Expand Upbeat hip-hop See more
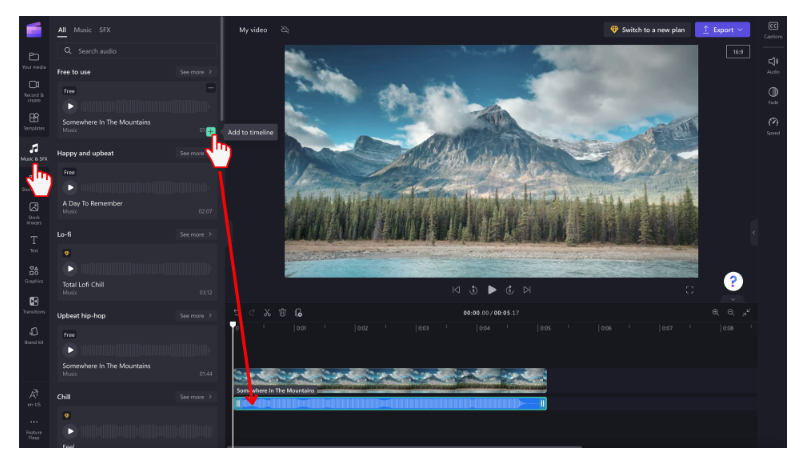 195,316
